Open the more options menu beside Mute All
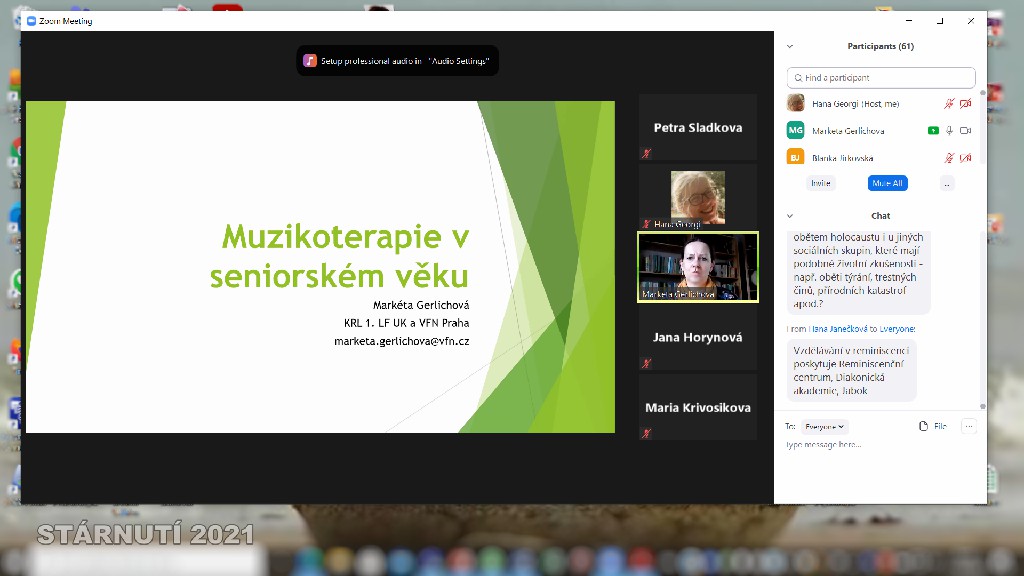This screenshot has width=1024, height=576. tap(946, 183)
